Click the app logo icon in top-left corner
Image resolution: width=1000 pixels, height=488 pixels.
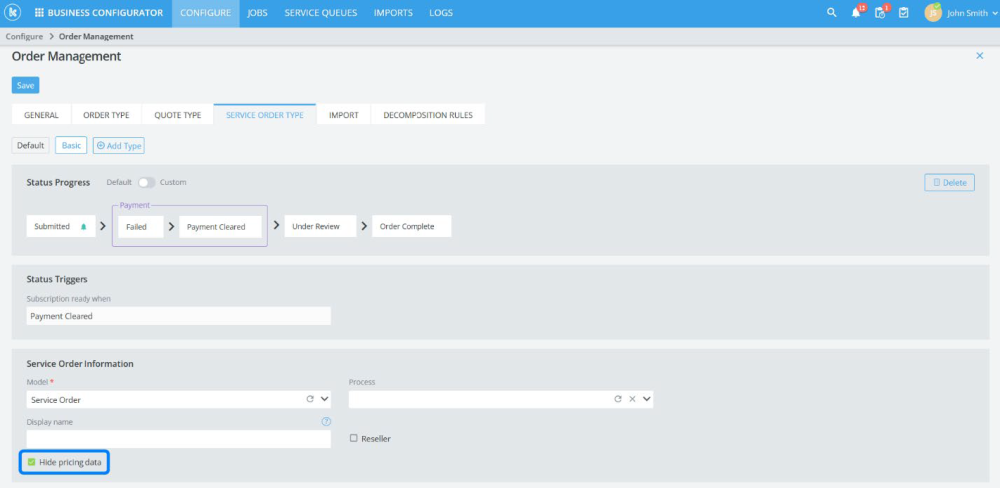[13, 13]
